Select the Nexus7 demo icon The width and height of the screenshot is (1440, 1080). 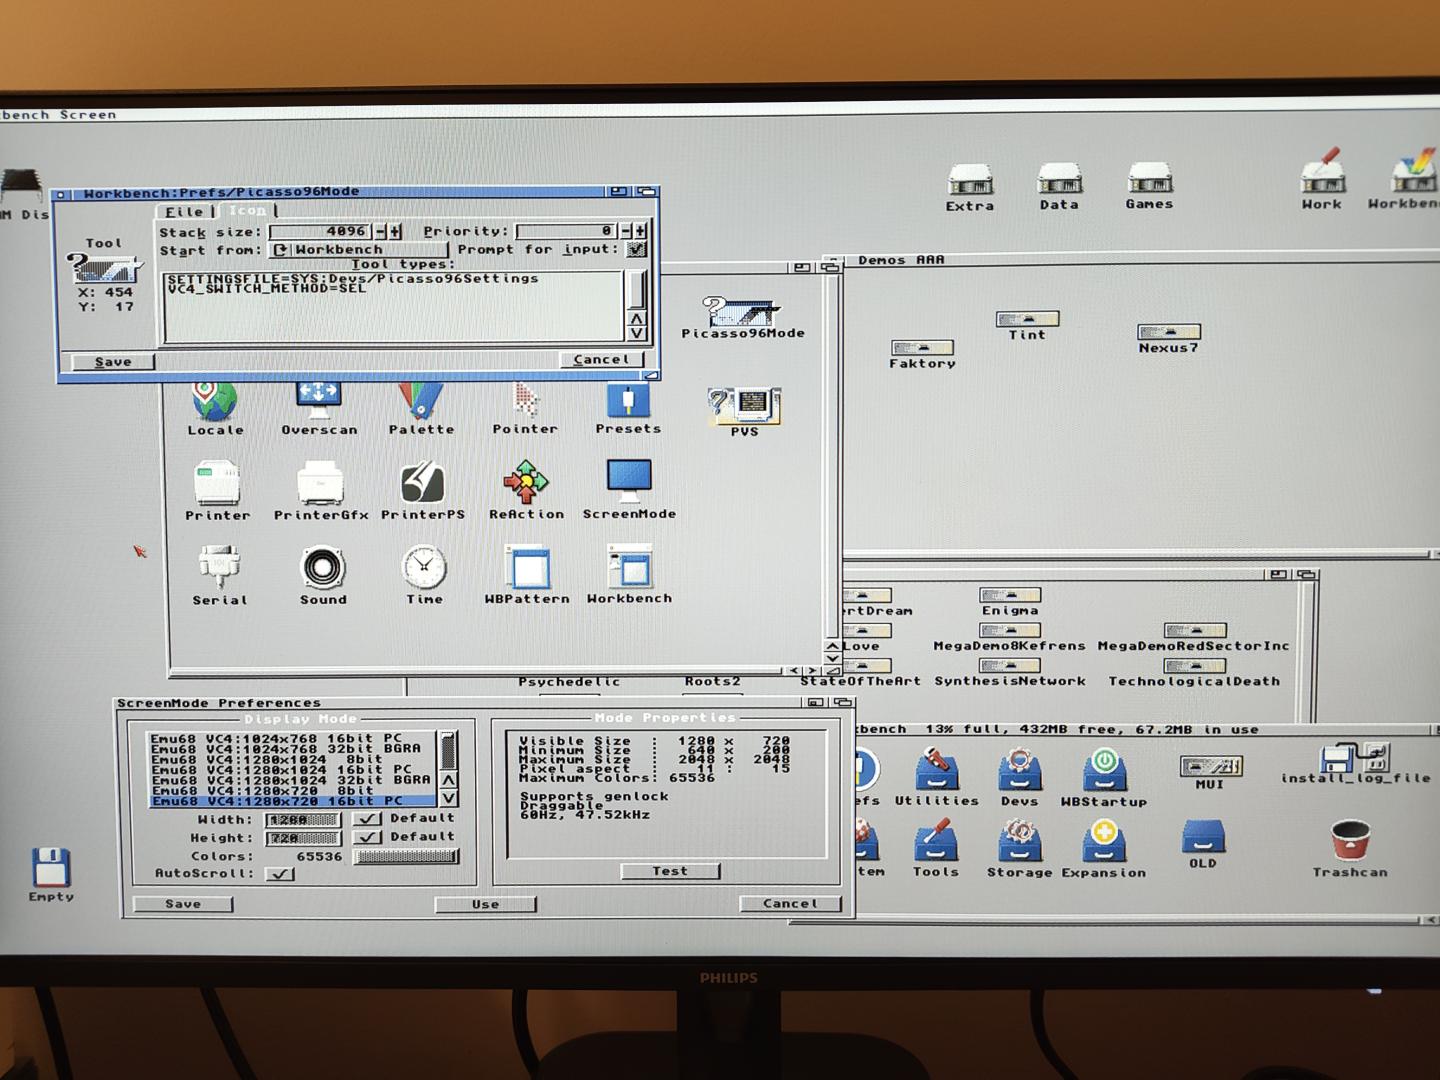(x=1168, y=332)
